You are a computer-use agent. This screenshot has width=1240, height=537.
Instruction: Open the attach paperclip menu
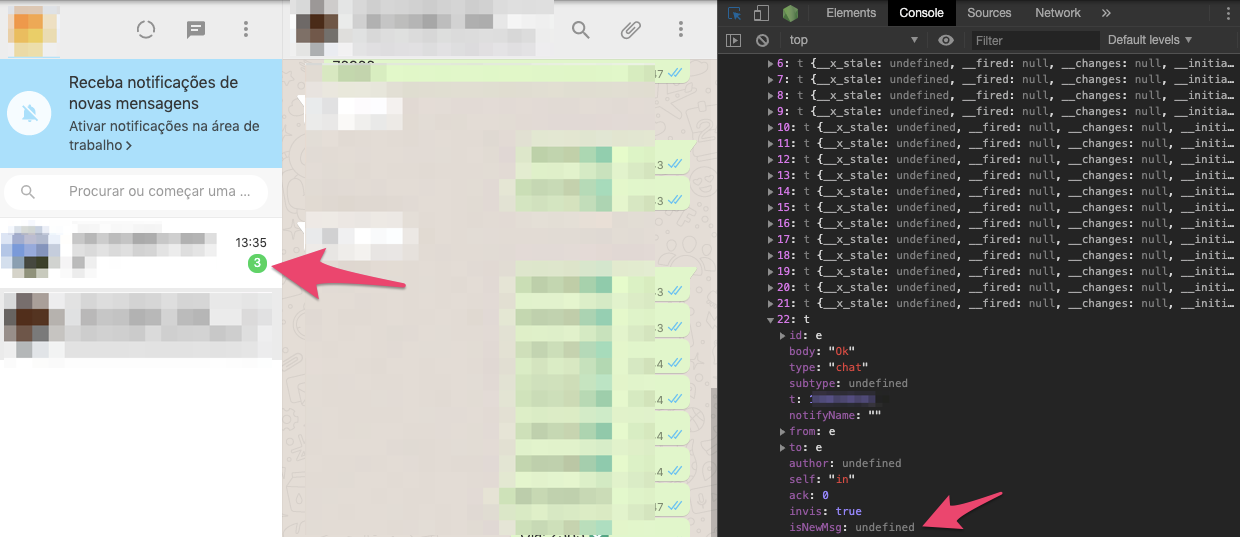click(x=630, y=30)
